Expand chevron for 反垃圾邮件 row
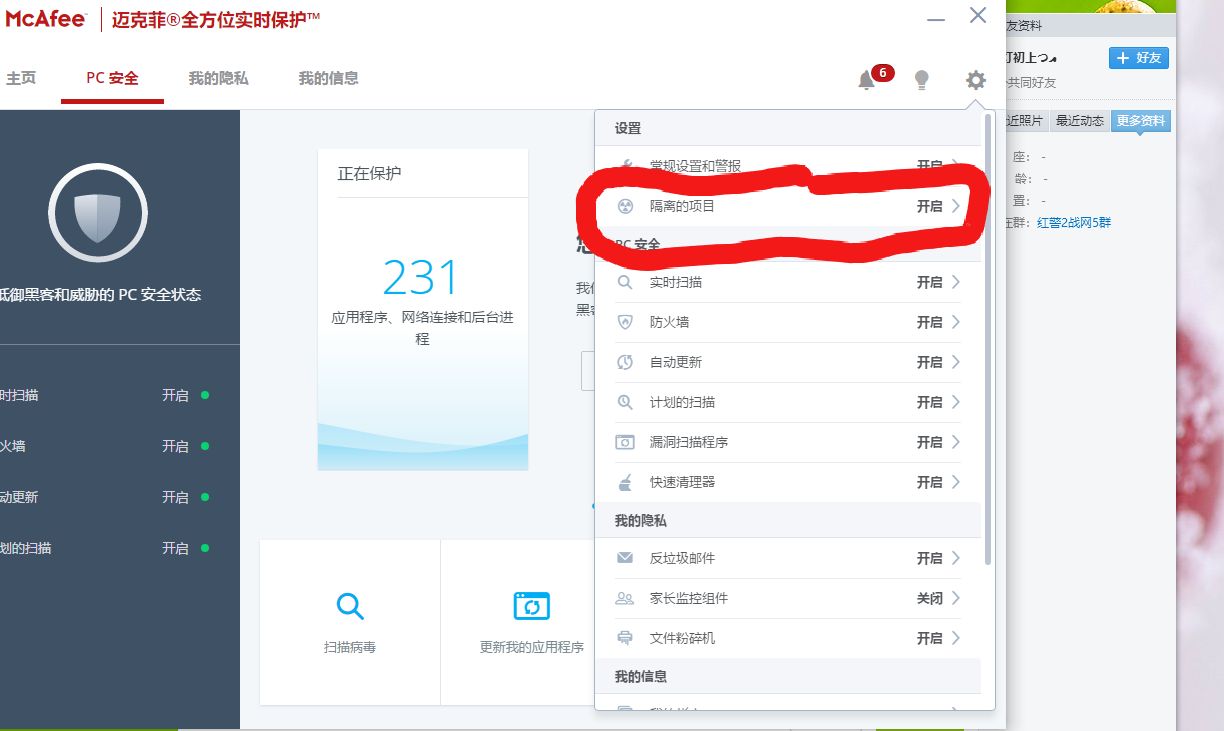The image size is (1224, 731). (956, 558)
